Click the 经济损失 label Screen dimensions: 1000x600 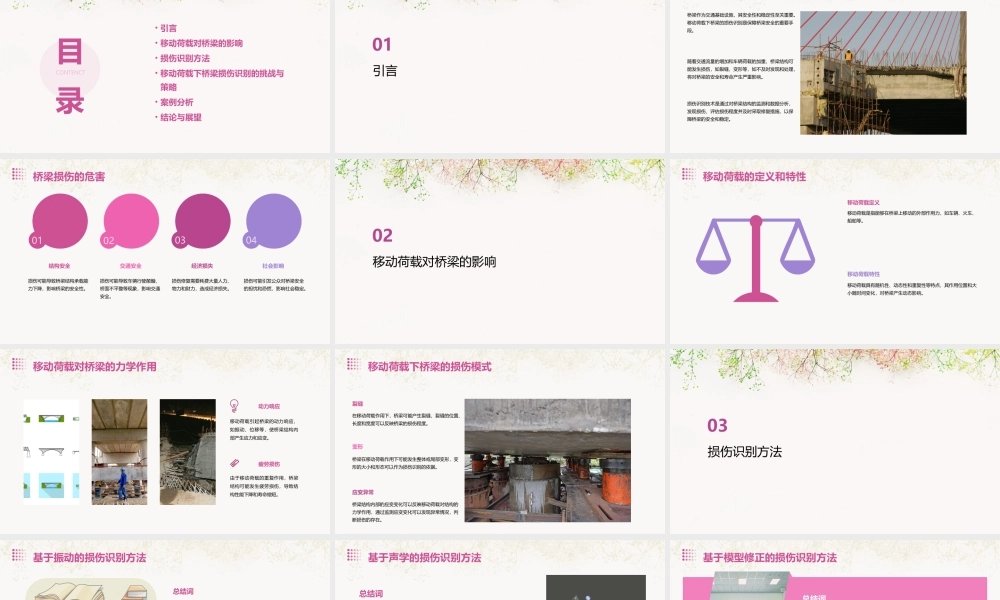202,266
